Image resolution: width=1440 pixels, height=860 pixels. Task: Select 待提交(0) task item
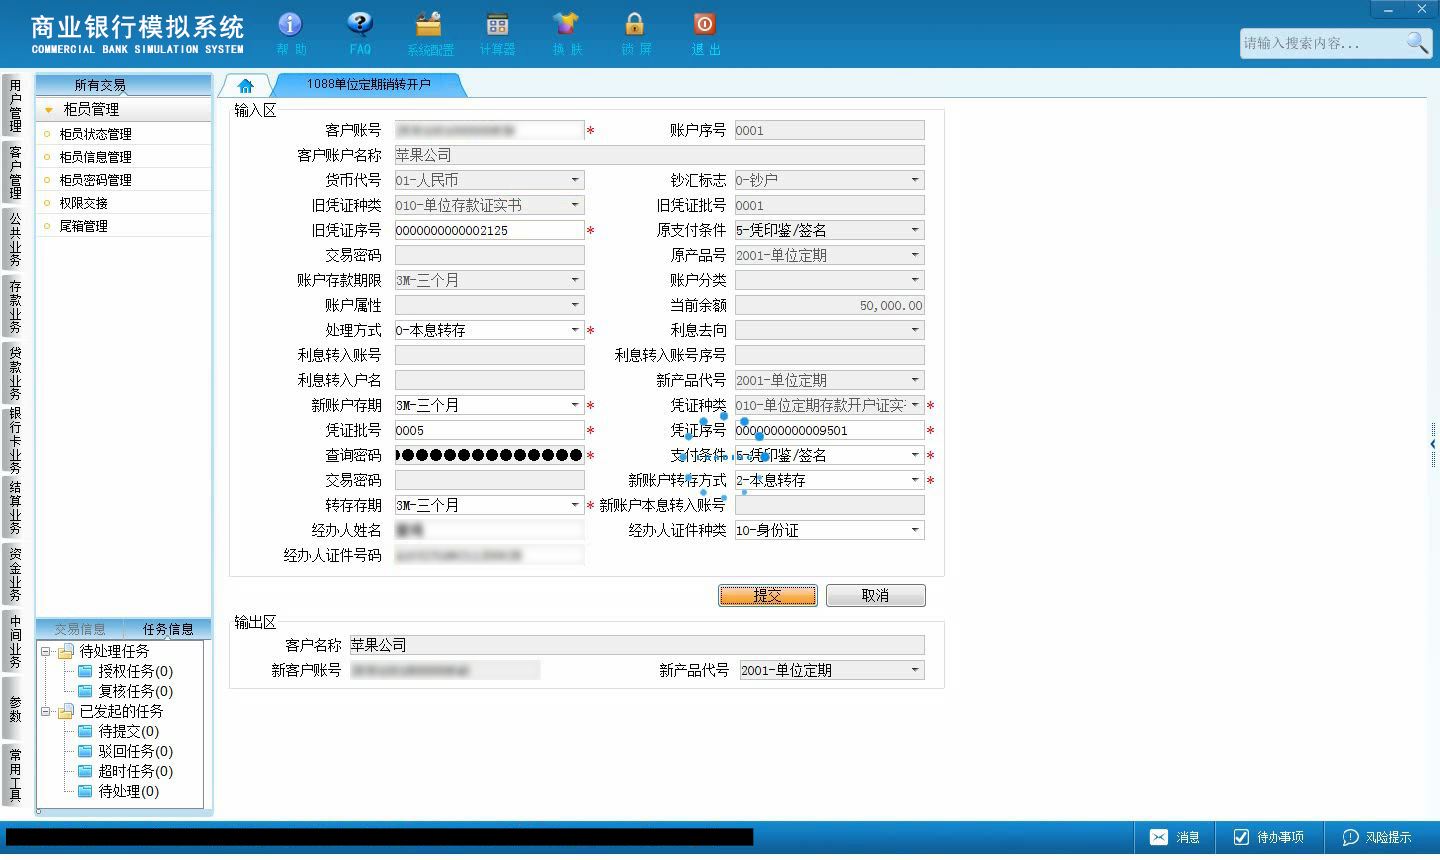click(119, 731)
